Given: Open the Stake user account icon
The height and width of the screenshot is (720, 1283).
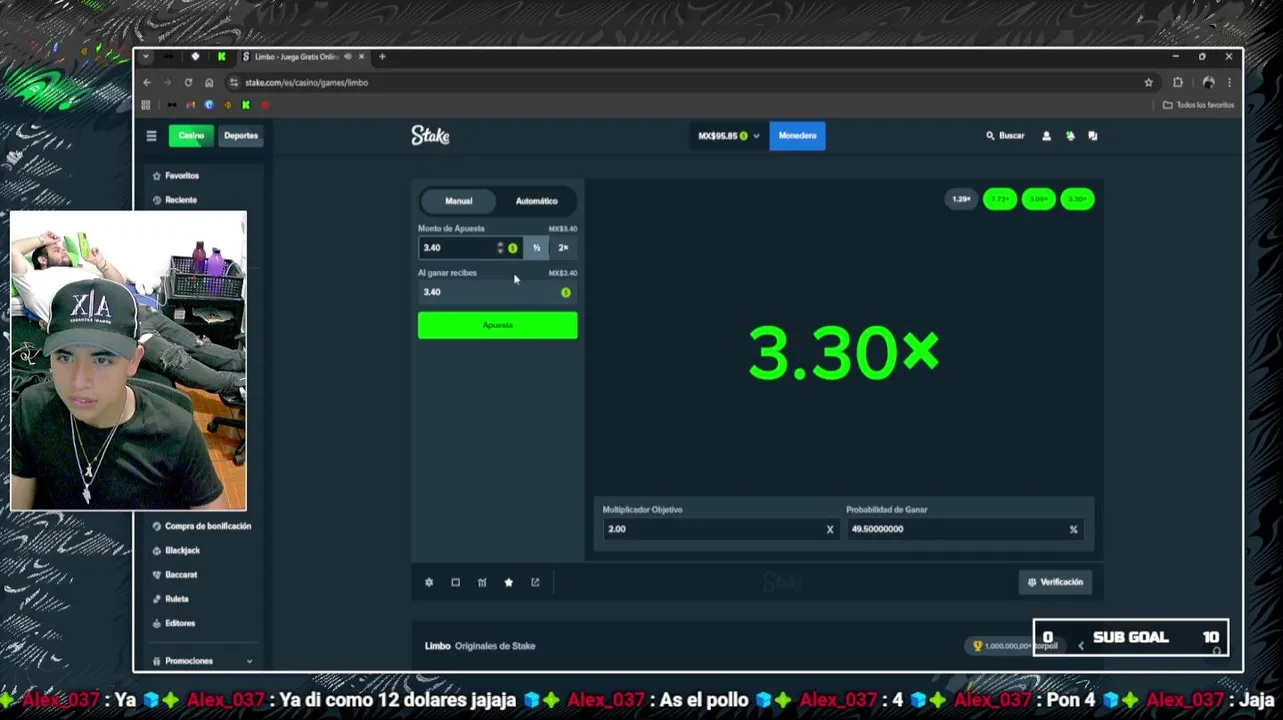Looking at the screenshot, I should 1046,136.
